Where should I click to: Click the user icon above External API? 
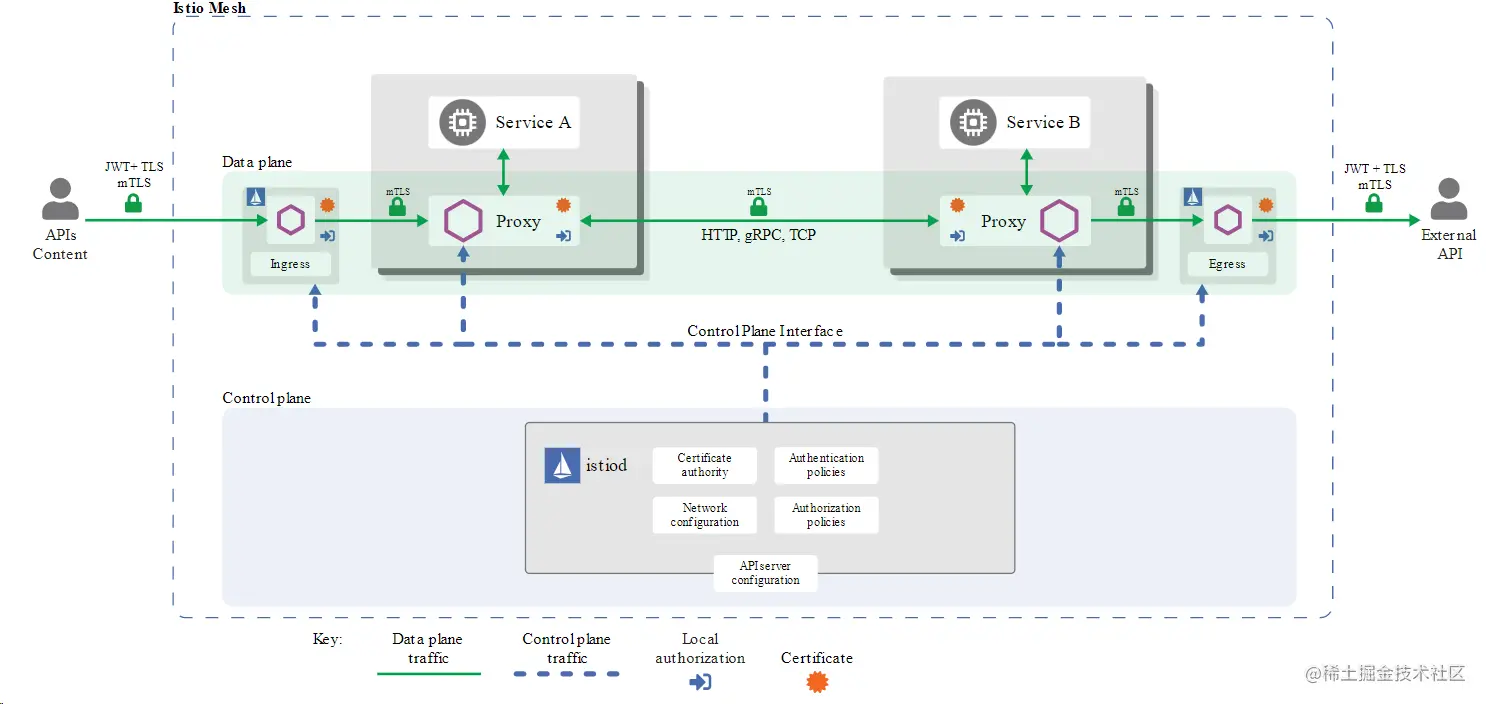[x=1449, y=199]
